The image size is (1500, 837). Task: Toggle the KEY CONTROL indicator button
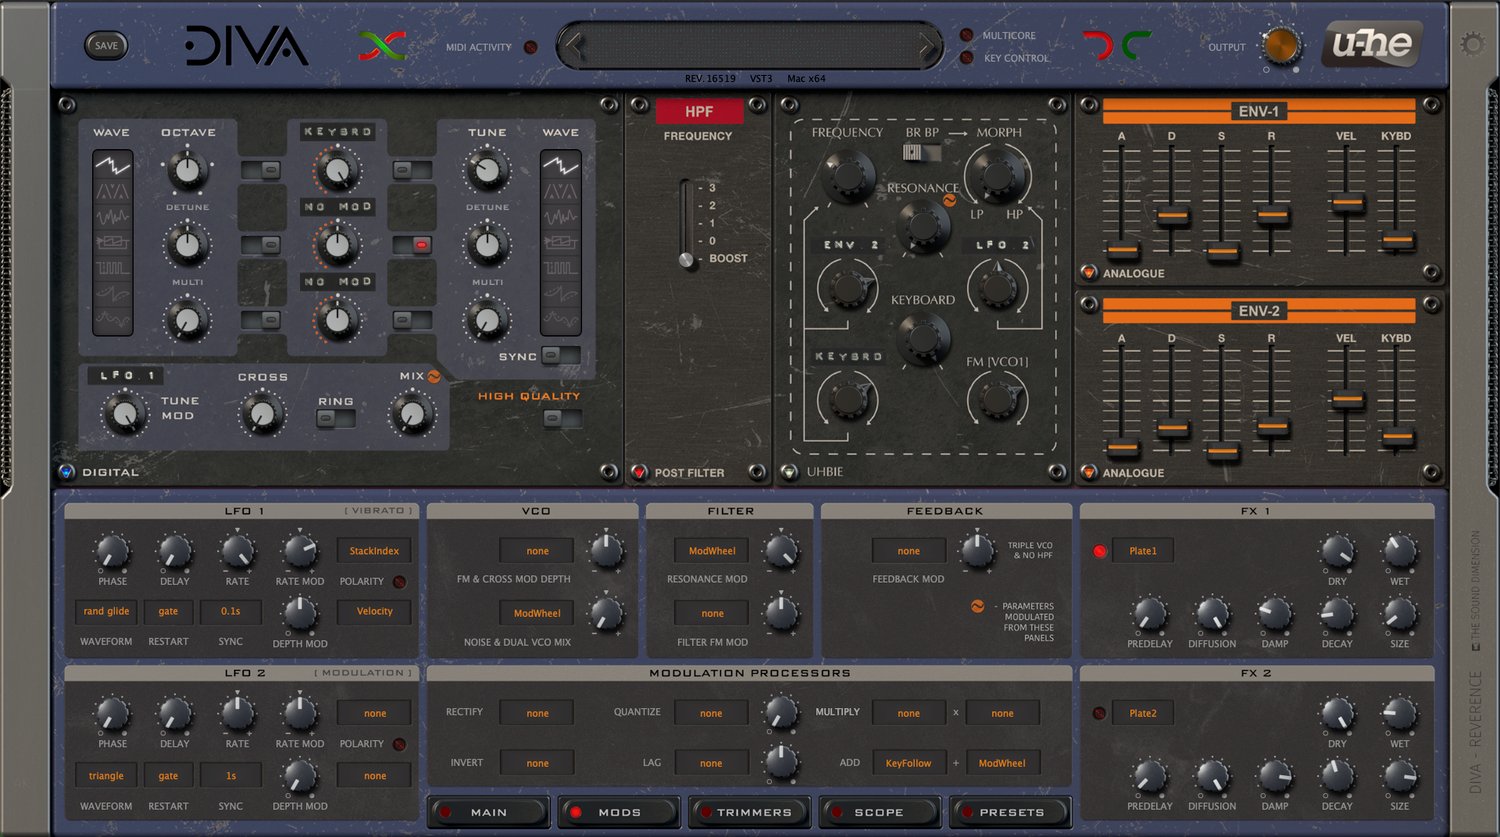point(966,58)
